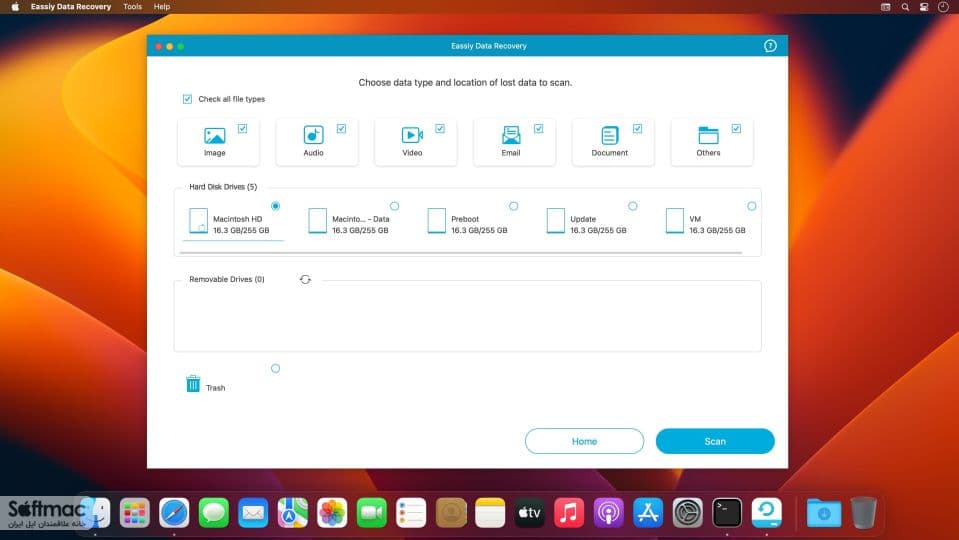Viewport: 959px width, 540px height.
Task: Click the Others folder icon
Action: [x=708, y=135]
